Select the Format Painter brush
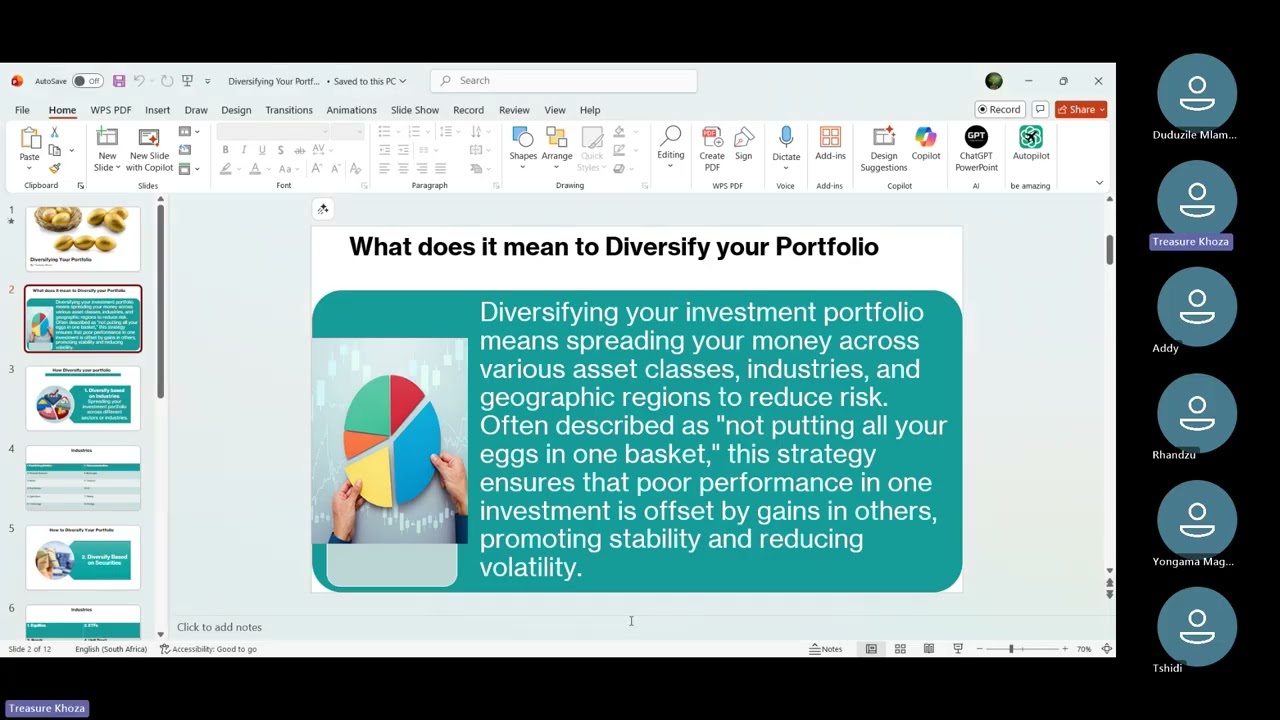Viewport: 1280px width, 720px height. pyautogui.click(x=55, y=168)
